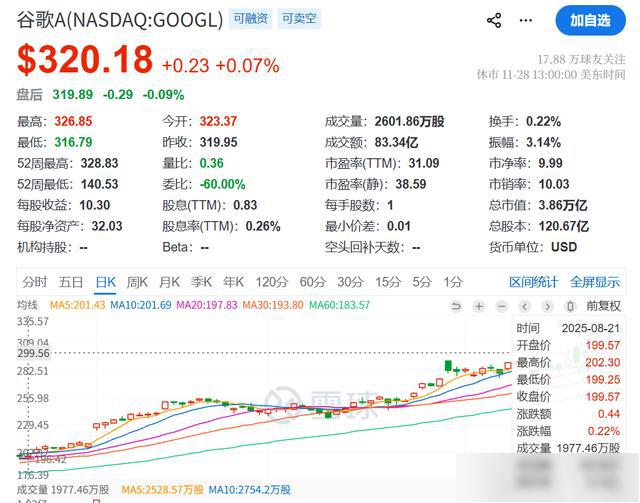The width and height of the screenshot is (640, 503).
Task: Click the 成交量 value 2601.86万股
Action: pos(409,121)
